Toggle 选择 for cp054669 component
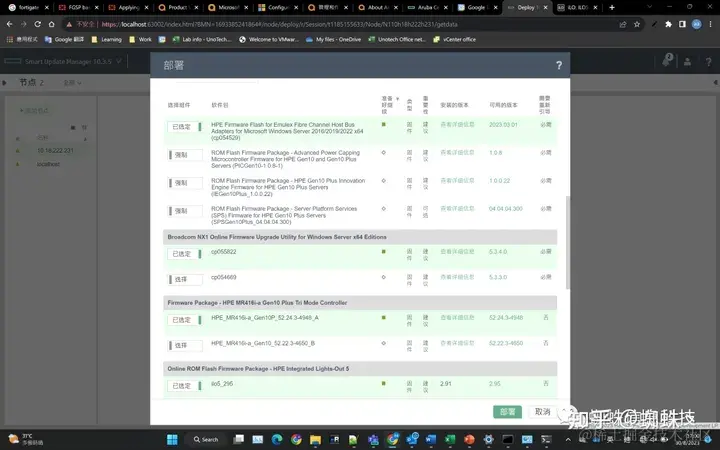The width and height of the screenshot is (720, 450). (185, 279)
